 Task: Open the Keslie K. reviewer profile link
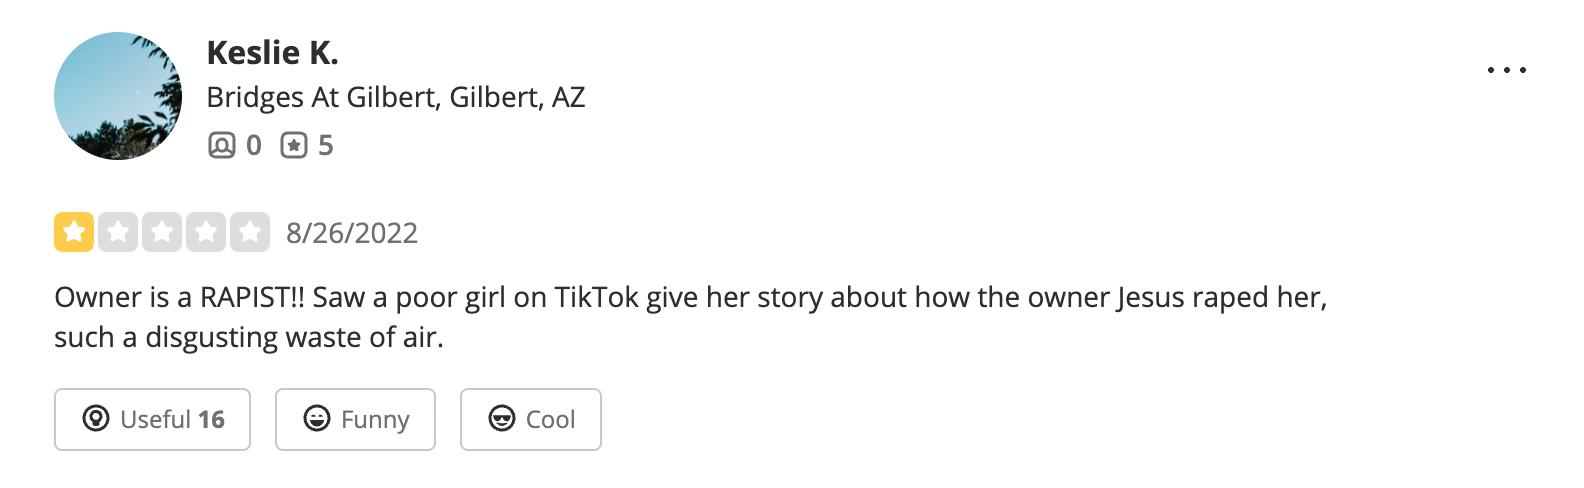(x=272, y=52)
